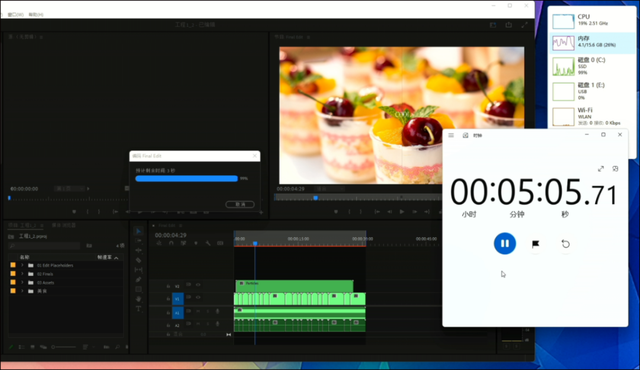This screenshot has height=370, width=640.
Task: Toggle A1 track targeting
Action: click(x=178, y=313)
